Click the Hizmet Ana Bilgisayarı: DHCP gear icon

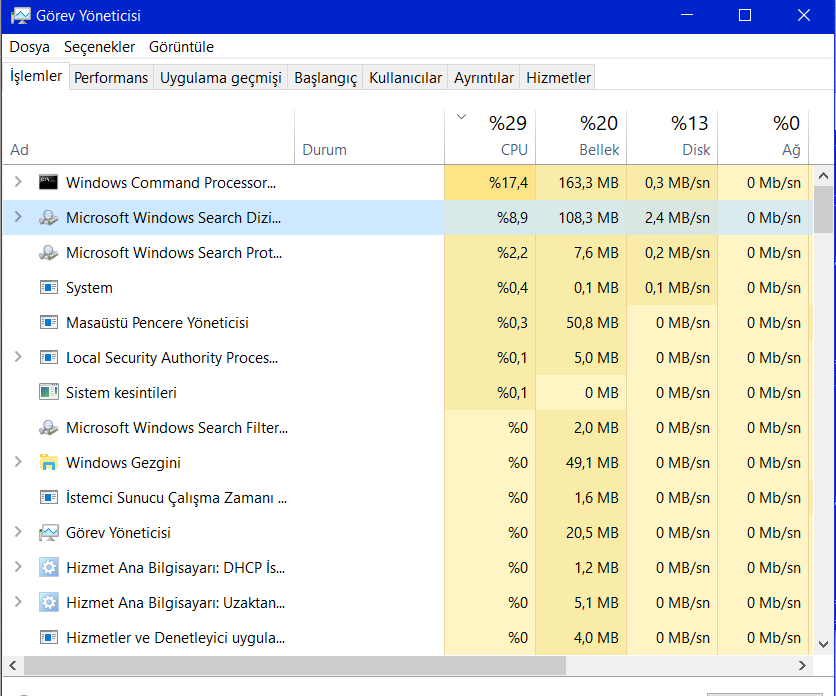[49, 567]
